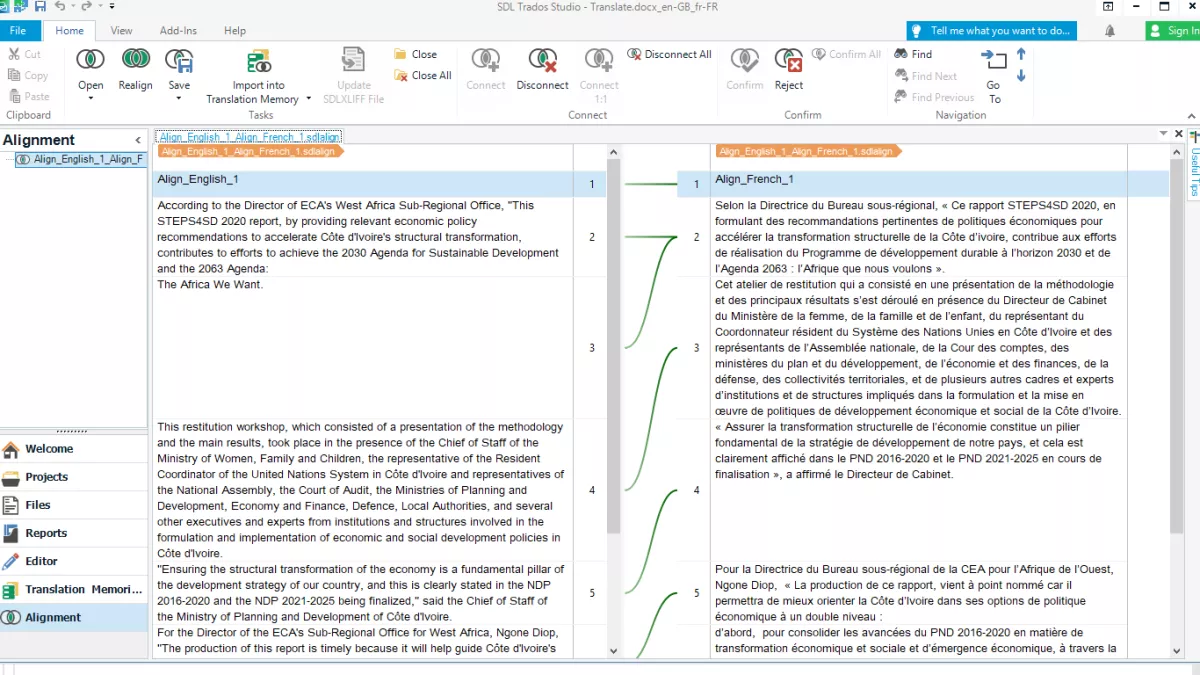This screenshot has width=1200, height=675.
Task: Disconnect All alignment connections
Action: pos(669,54)
